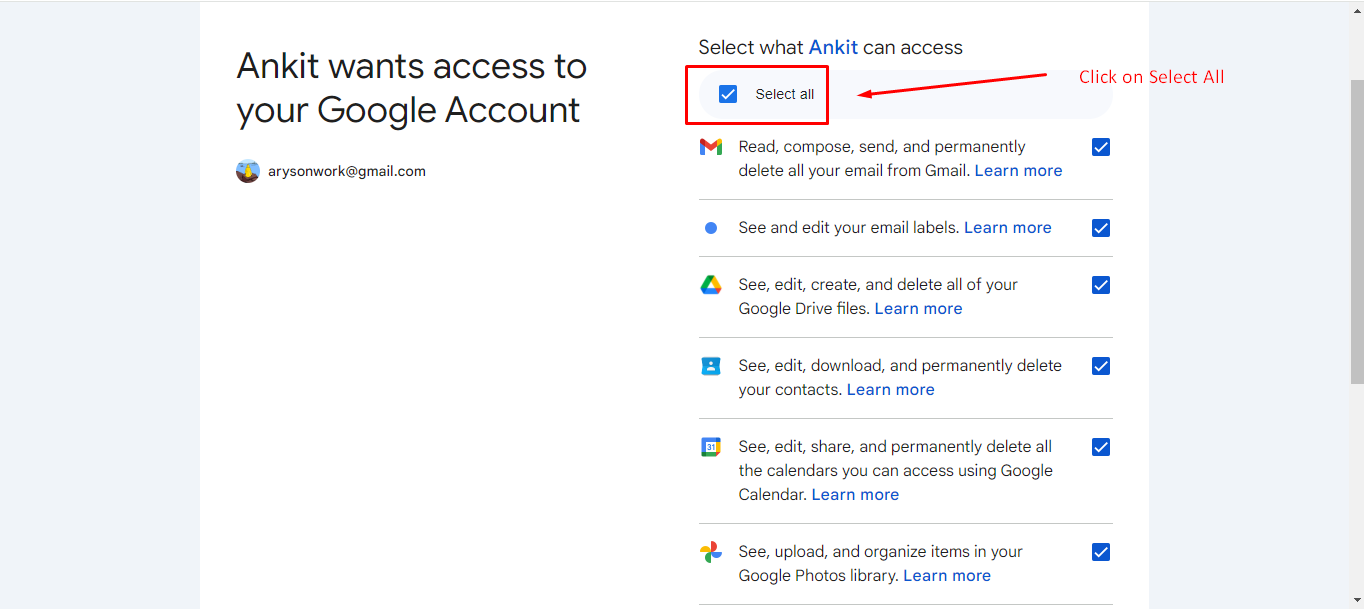Untick the Google Photos library checkbox
The width and height of the screenshot is (1364, 609).
click(x=1101, y=552)
